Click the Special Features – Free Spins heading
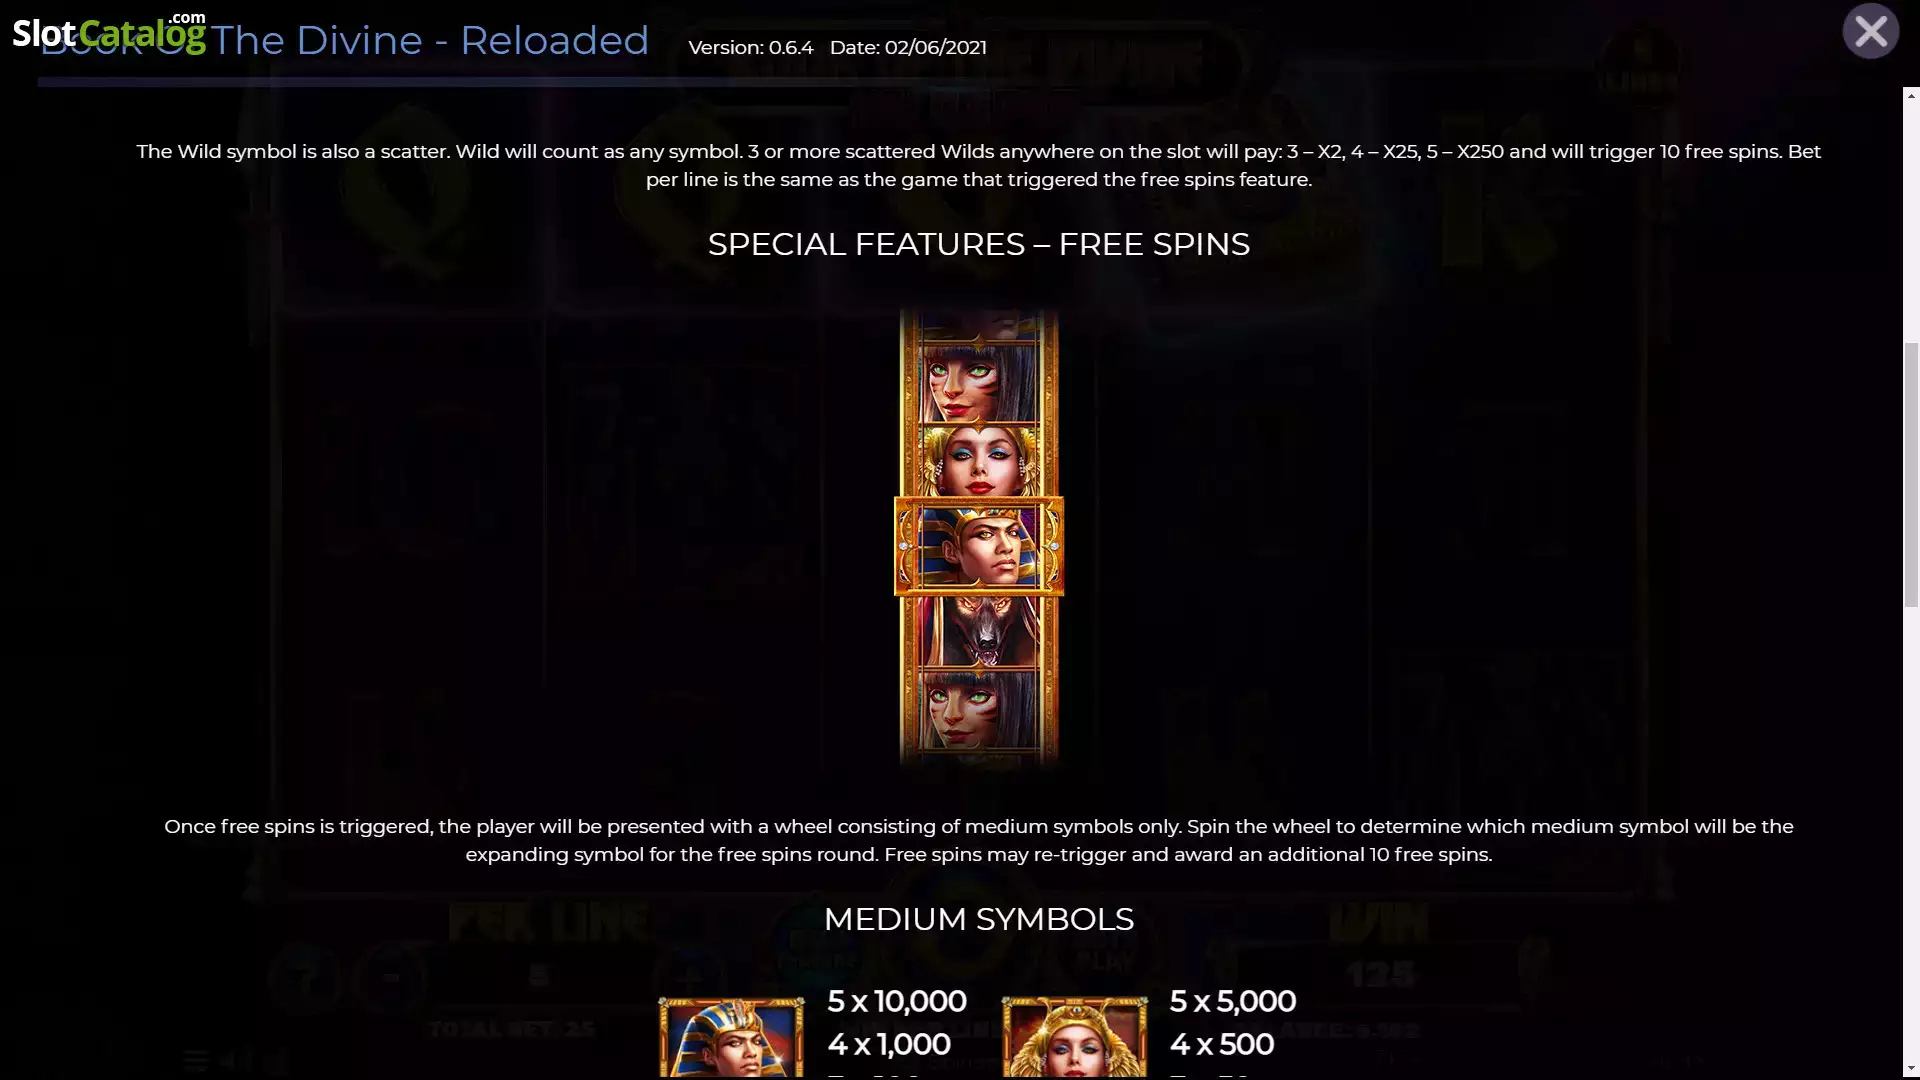This screenshot has height=1080, width=1920. tap(979, 244)
